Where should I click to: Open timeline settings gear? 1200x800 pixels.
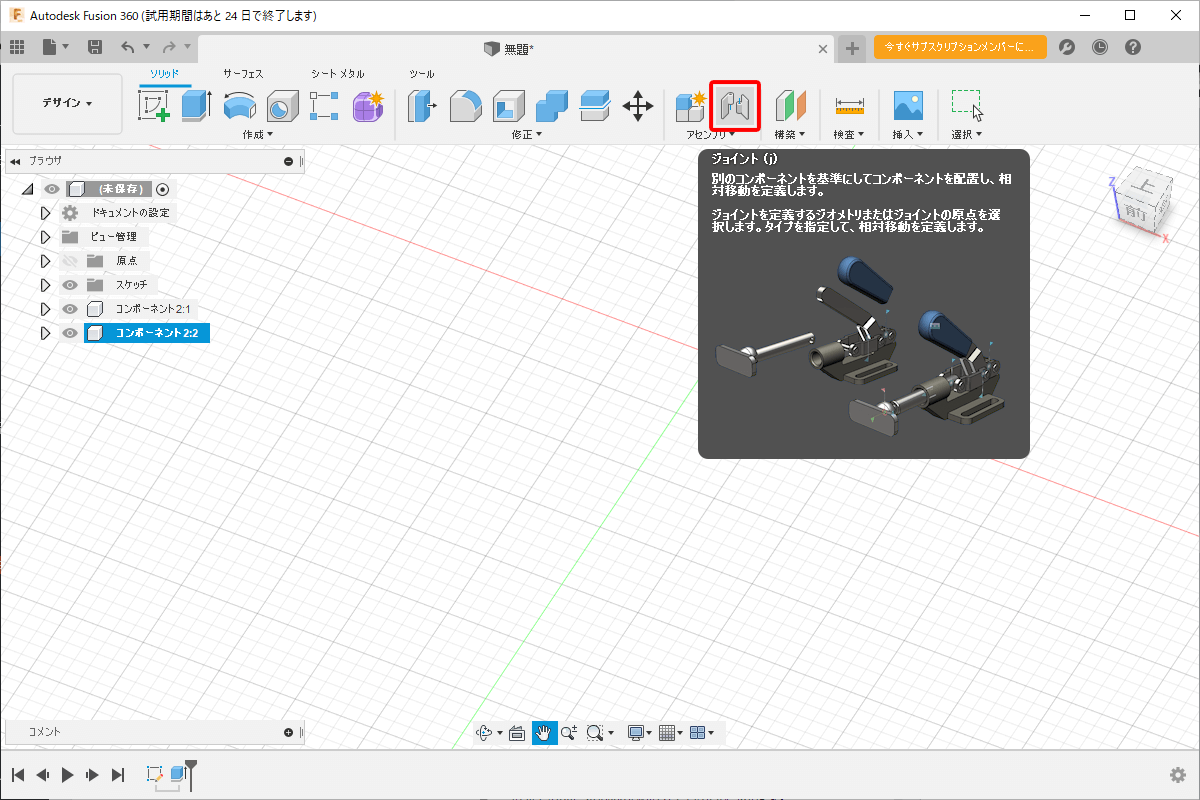click(x=1178, y=775)
